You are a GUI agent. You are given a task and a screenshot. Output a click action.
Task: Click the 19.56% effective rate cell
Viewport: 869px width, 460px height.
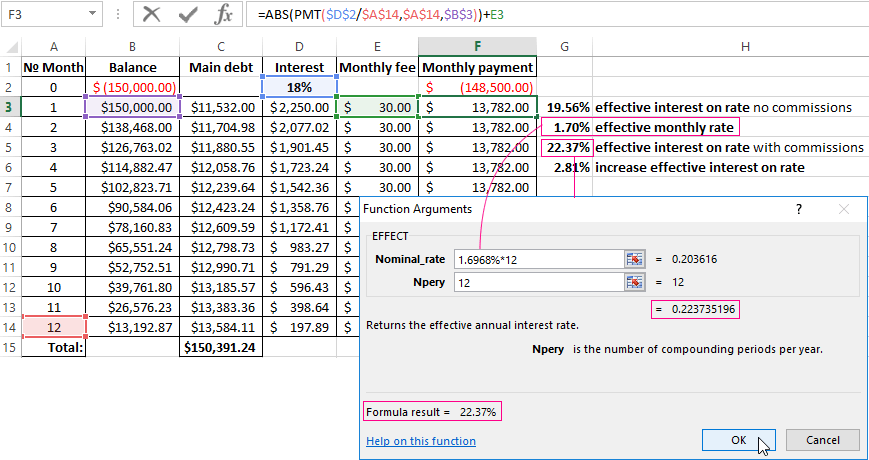pyautogui.click(x=564, y=108)
